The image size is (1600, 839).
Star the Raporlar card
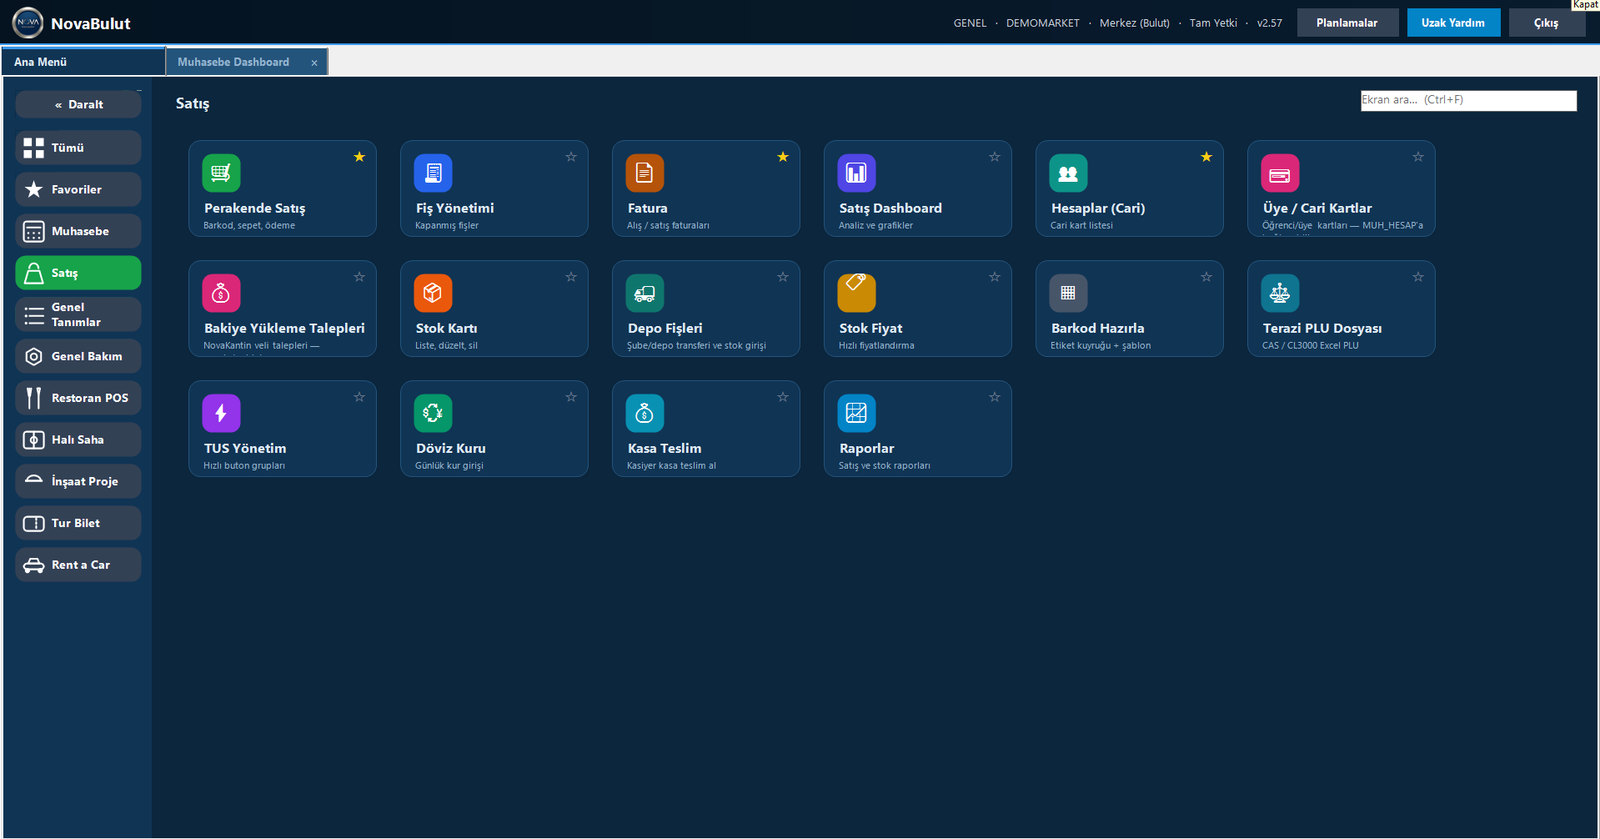(995, 397)
